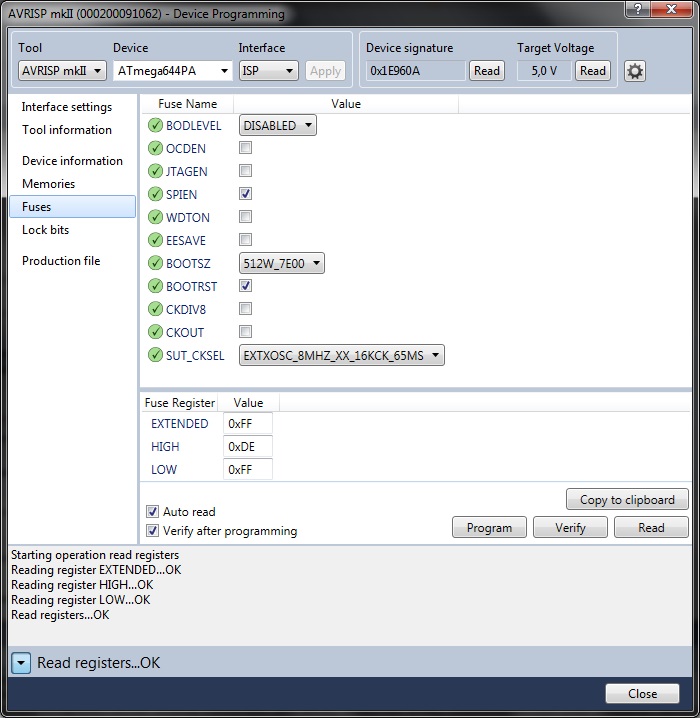Open the Tool information section
Image resolution: width=700 pixels, height=718 pixels.
coord(67,130)
